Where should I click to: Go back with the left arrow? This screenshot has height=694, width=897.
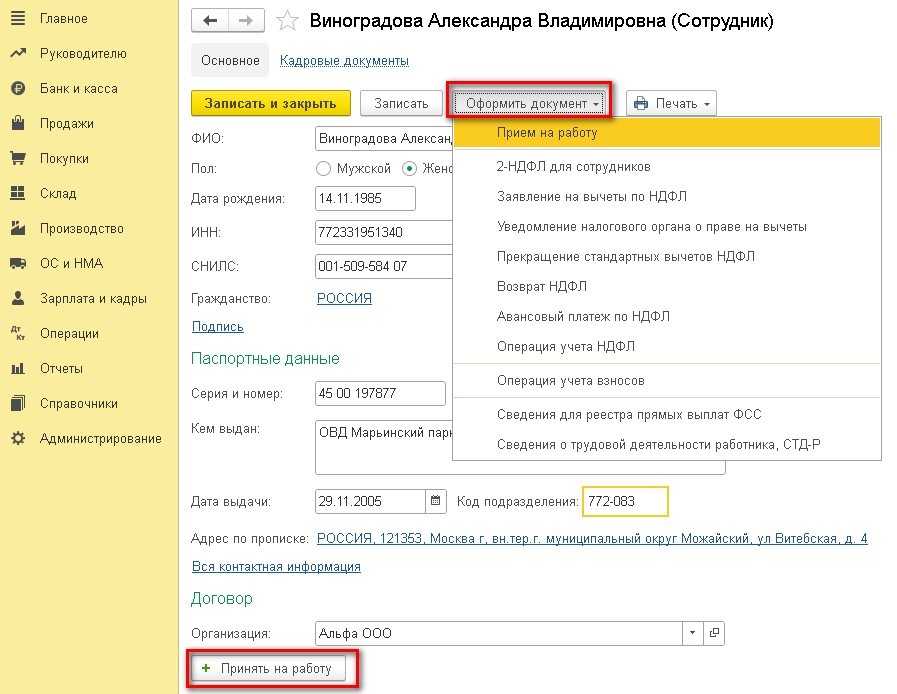point(210,21)
